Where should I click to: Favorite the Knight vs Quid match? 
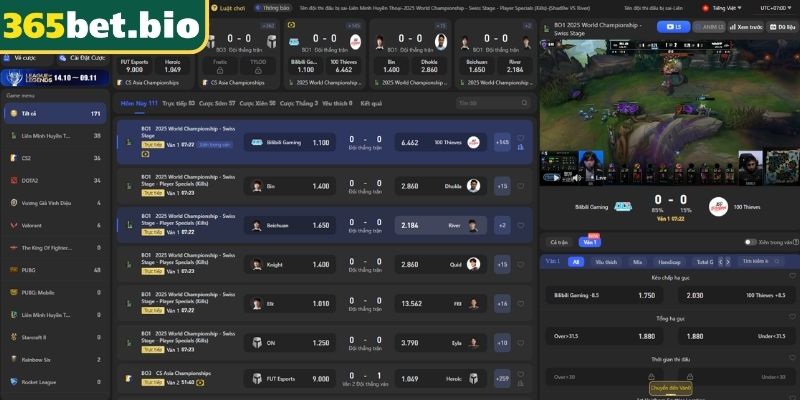click(520, 265)
